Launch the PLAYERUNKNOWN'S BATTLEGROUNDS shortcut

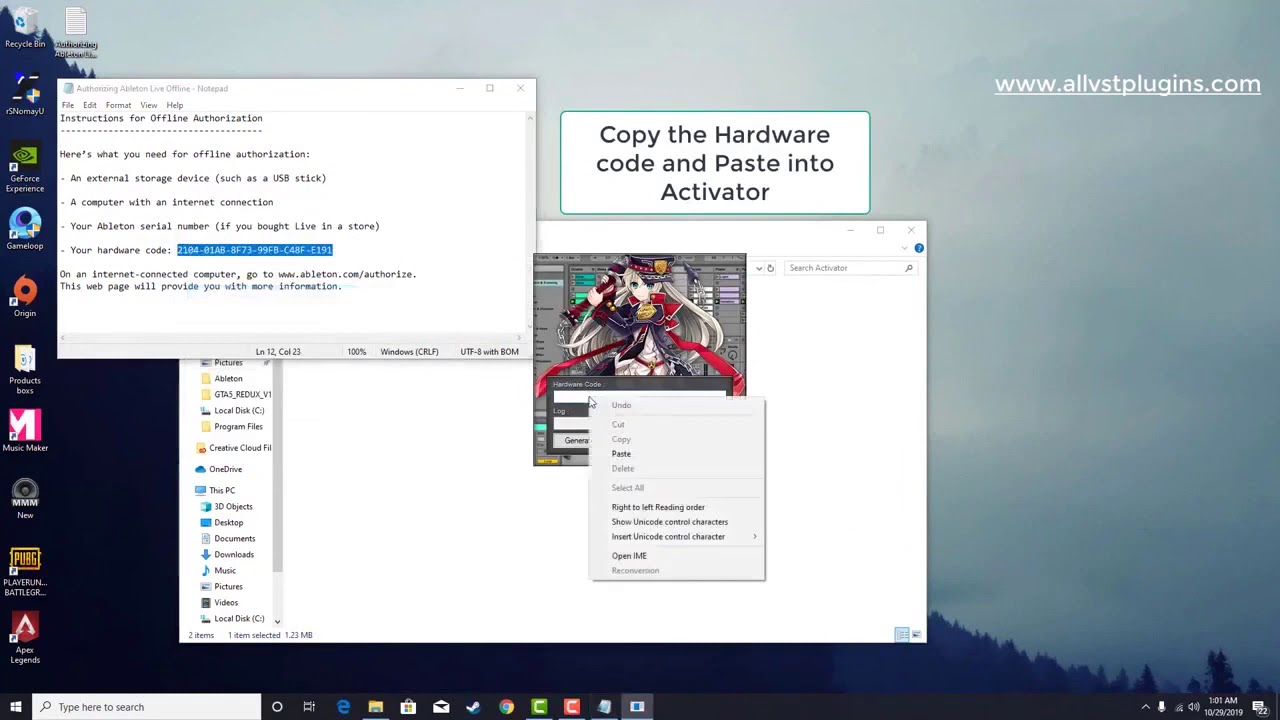tap(25, 572)
